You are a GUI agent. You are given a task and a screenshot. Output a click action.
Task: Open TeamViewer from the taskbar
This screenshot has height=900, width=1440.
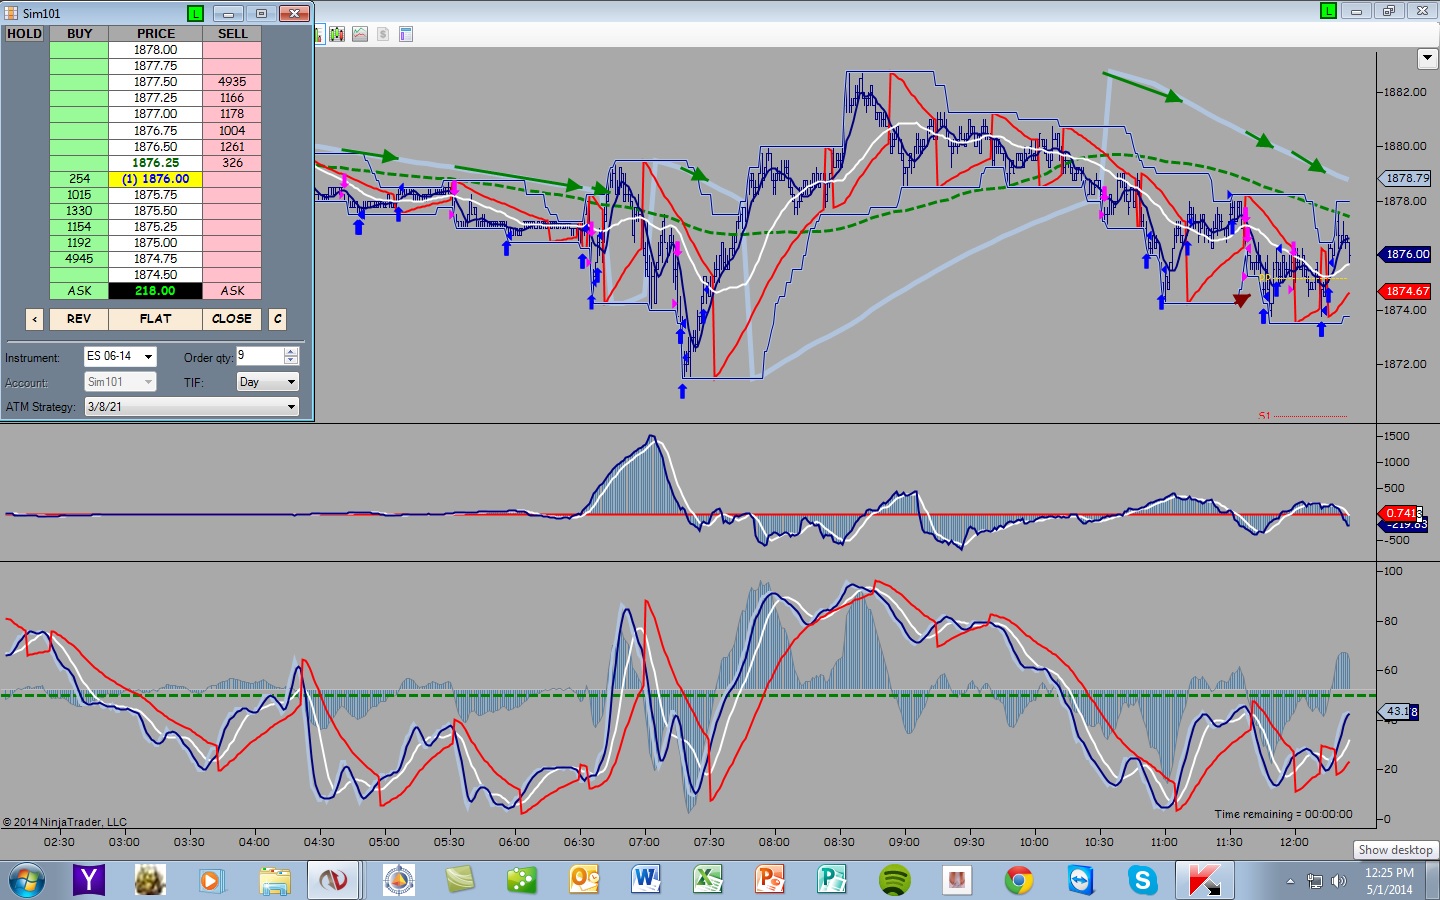click(x=1081, y=880)
